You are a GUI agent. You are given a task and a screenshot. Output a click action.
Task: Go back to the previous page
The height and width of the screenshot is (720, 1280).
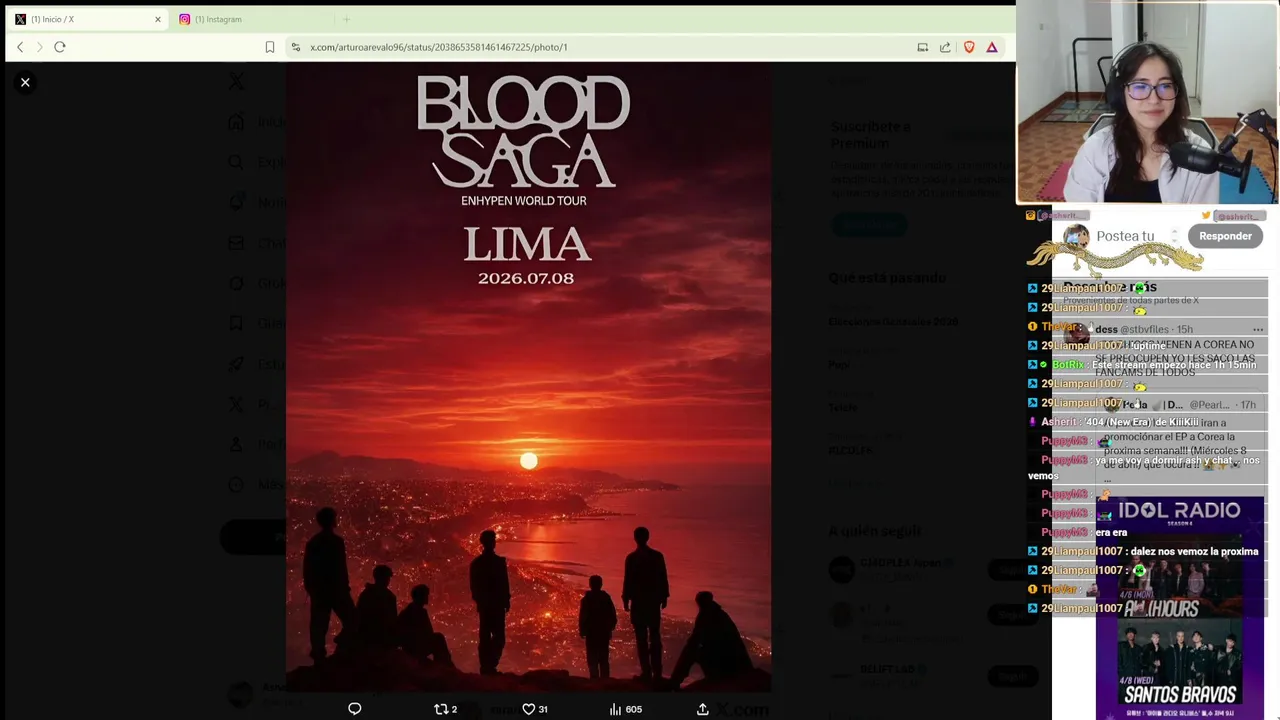pyautogui.click(x=20, y=47)
